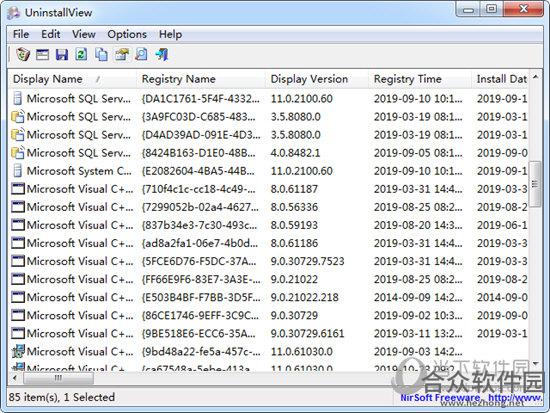
Task: Sort by the Registry Time column header
Action: click(x=420, y=79)
